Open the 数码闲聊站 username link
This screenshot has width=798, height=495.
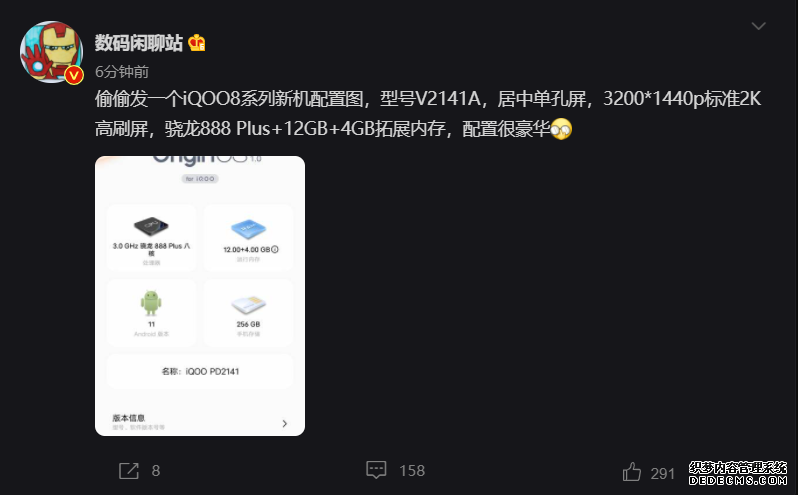pyautogui.click(x=138, y=43)
